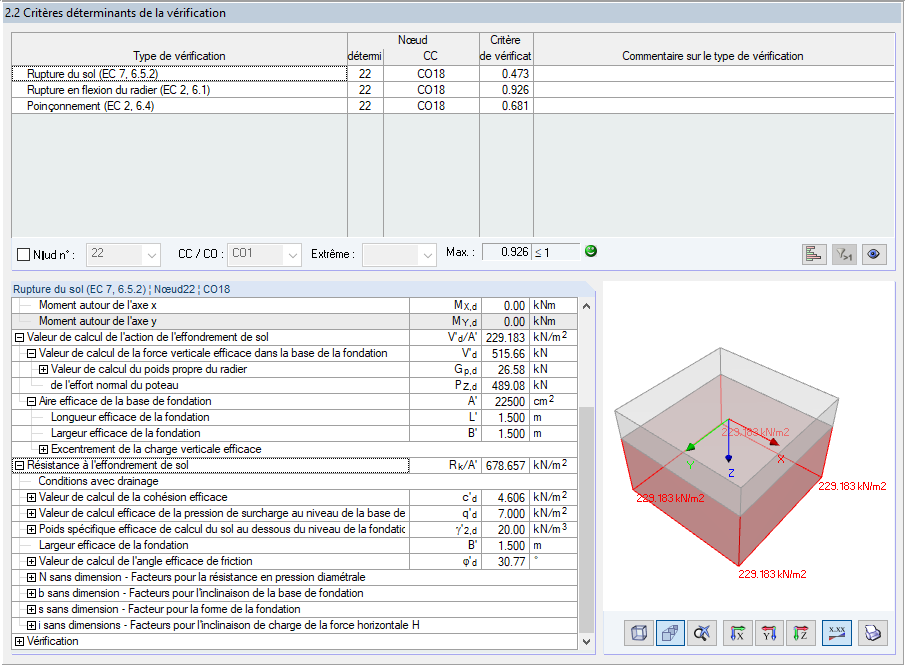Expand the Vérification node

coord(19,642)
